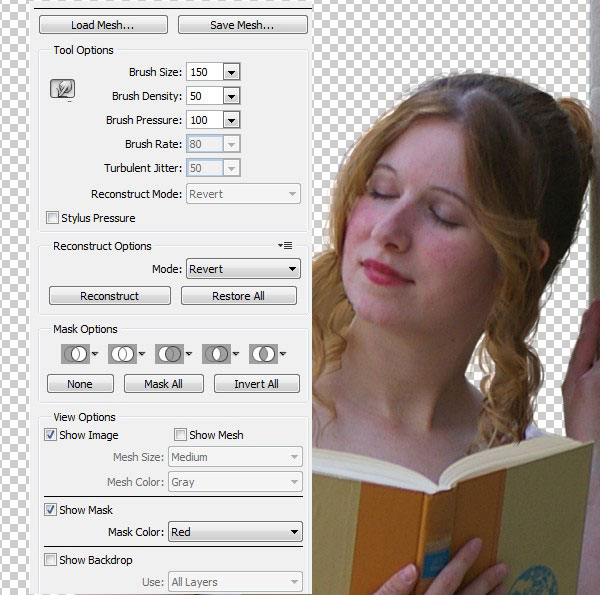Enable the Show Mesh checkbox
The width and height of the screenshot is (600, 595).
(180, 435)
